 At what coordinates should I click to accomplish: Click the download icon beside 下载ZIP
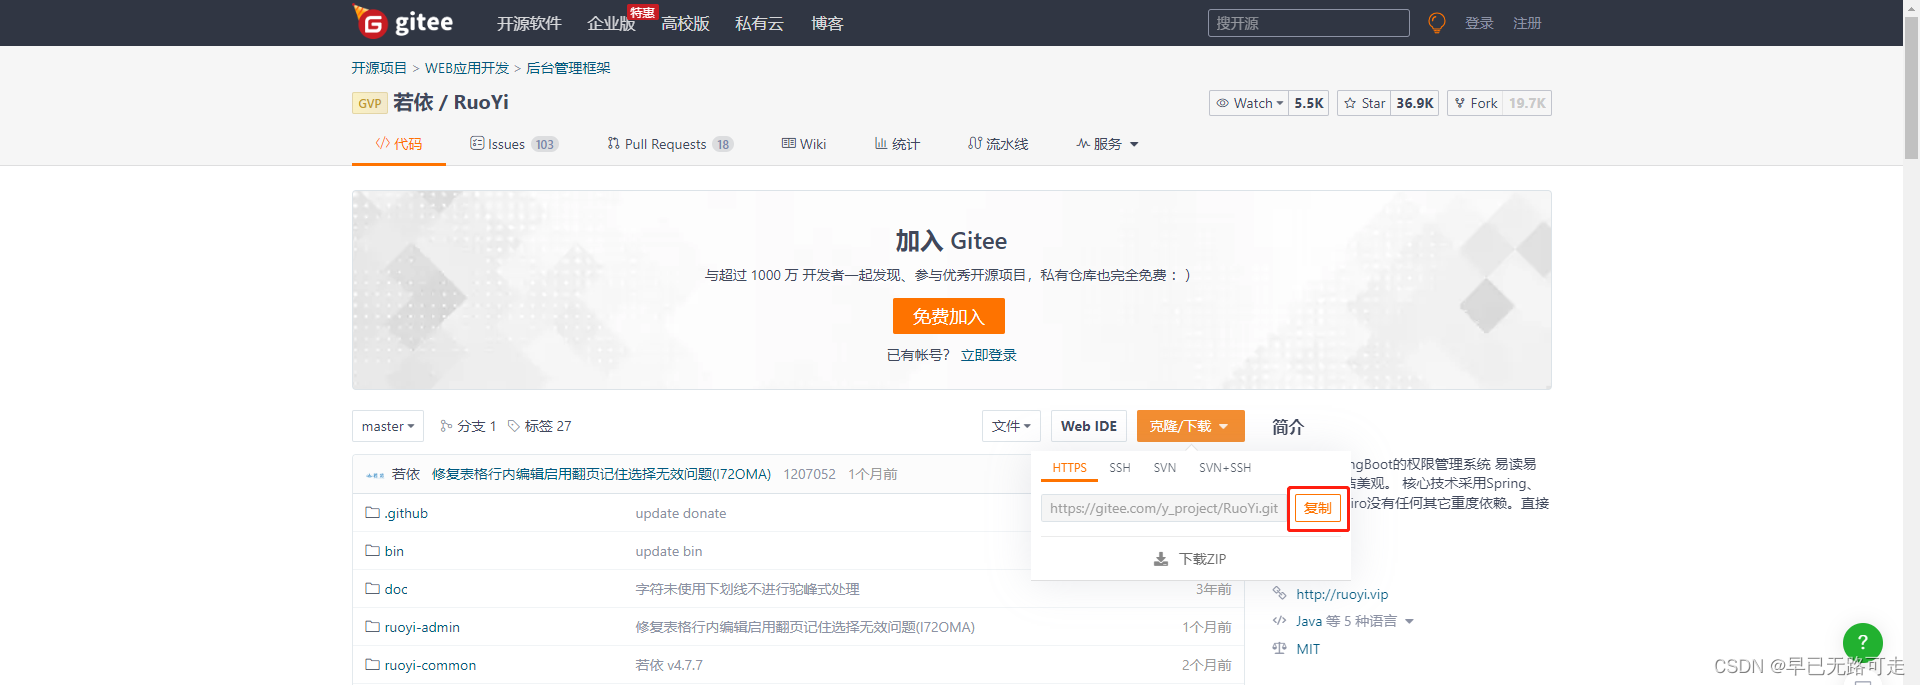[1161, 559]
